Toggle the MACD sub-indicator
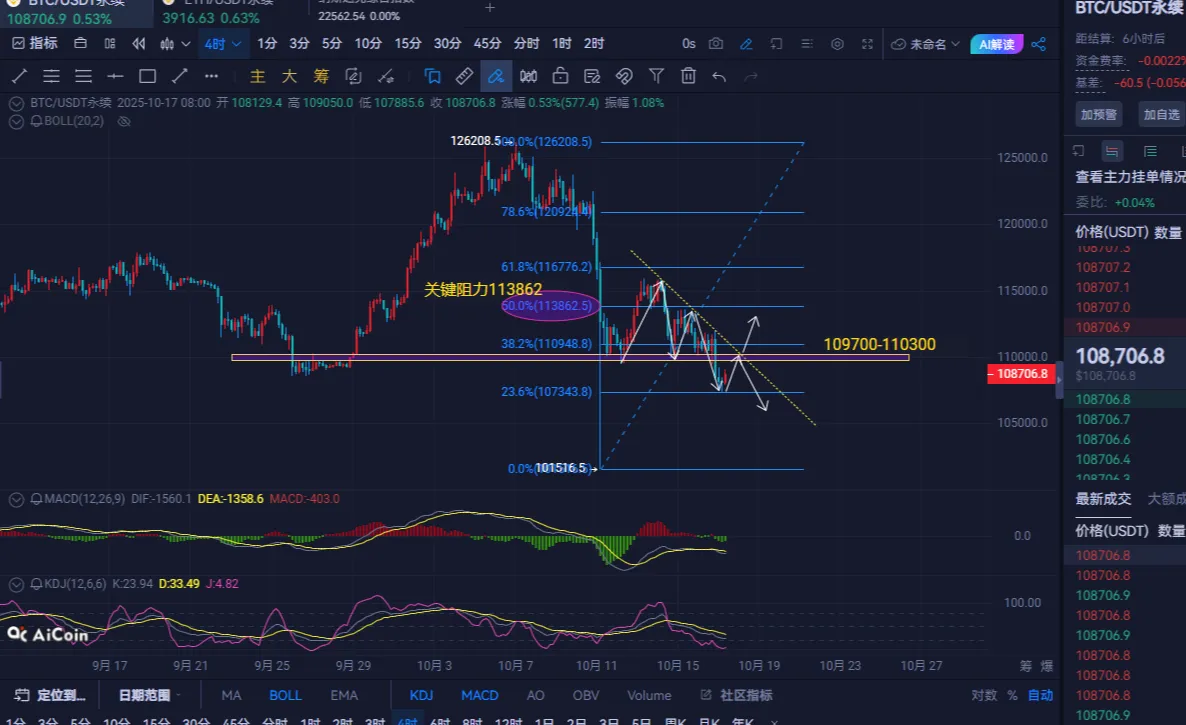The height and width of the screenshot is (725, 1186). coord(480,696)
